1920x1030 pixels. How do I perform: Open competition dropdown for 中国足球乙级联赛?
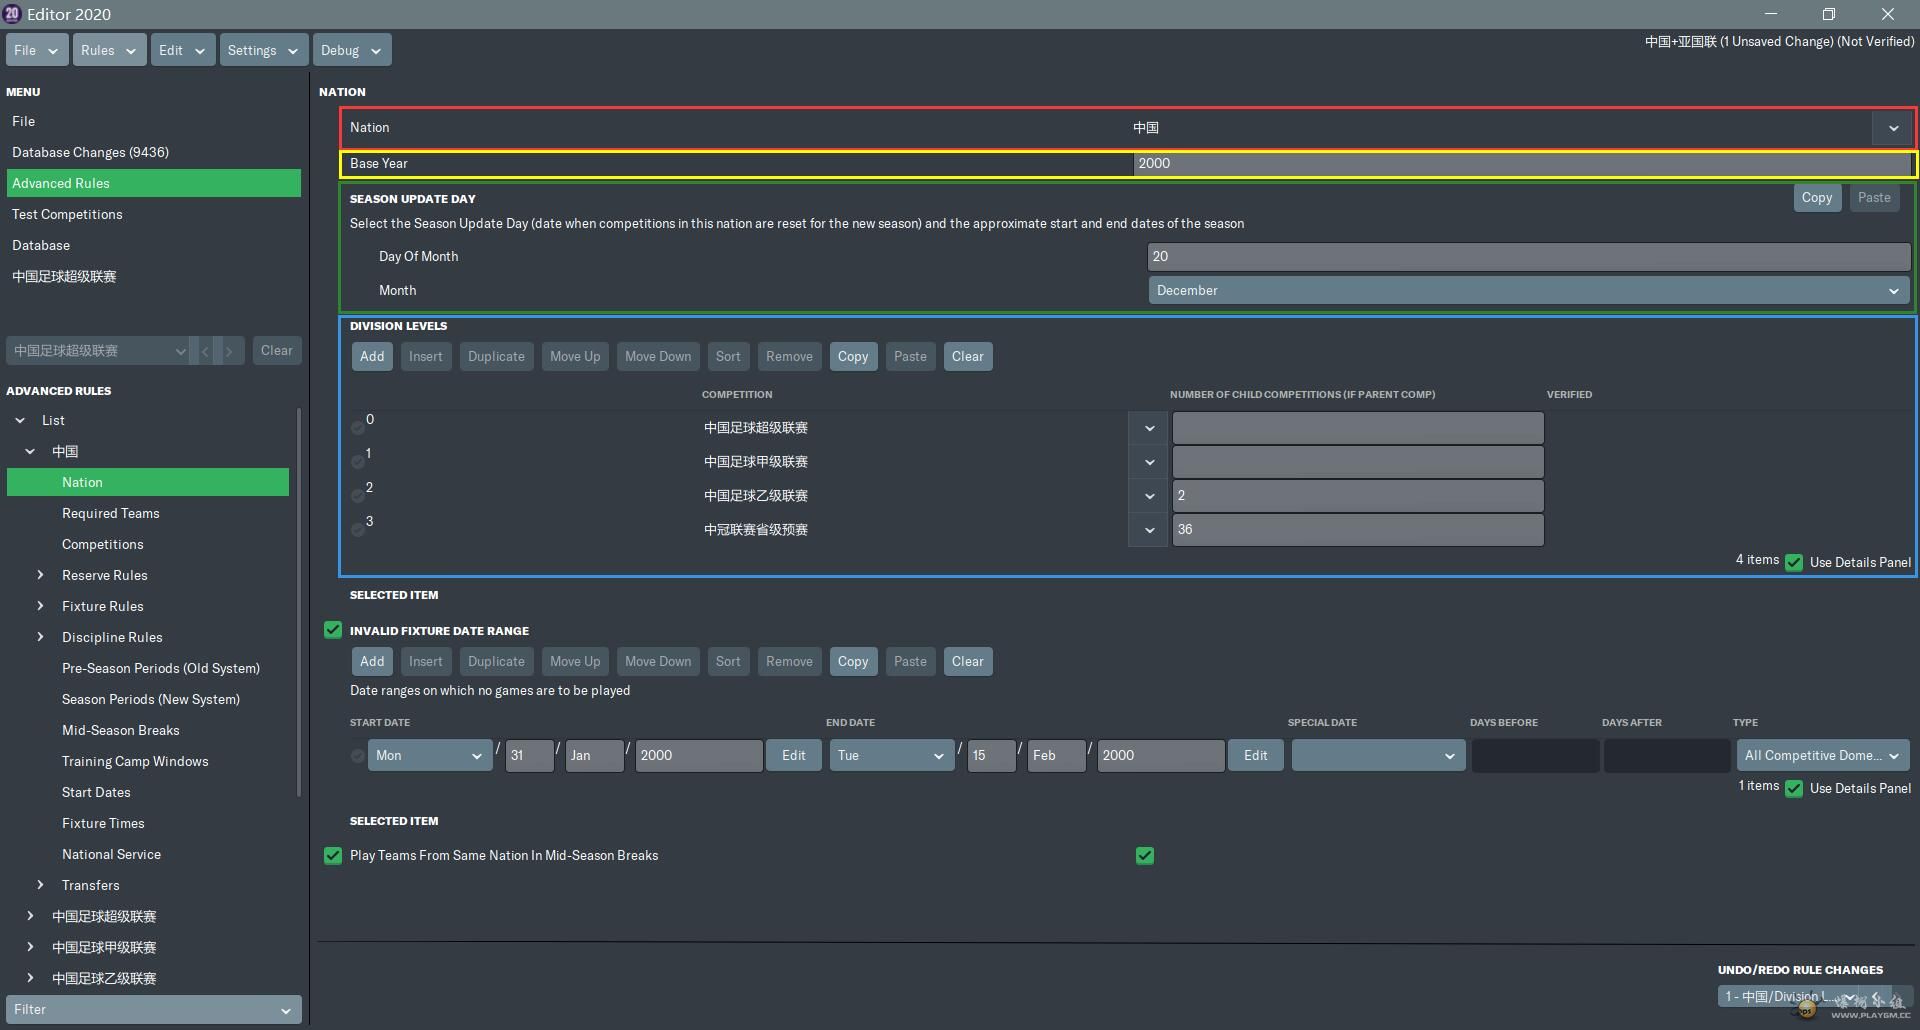point(1149,496)
